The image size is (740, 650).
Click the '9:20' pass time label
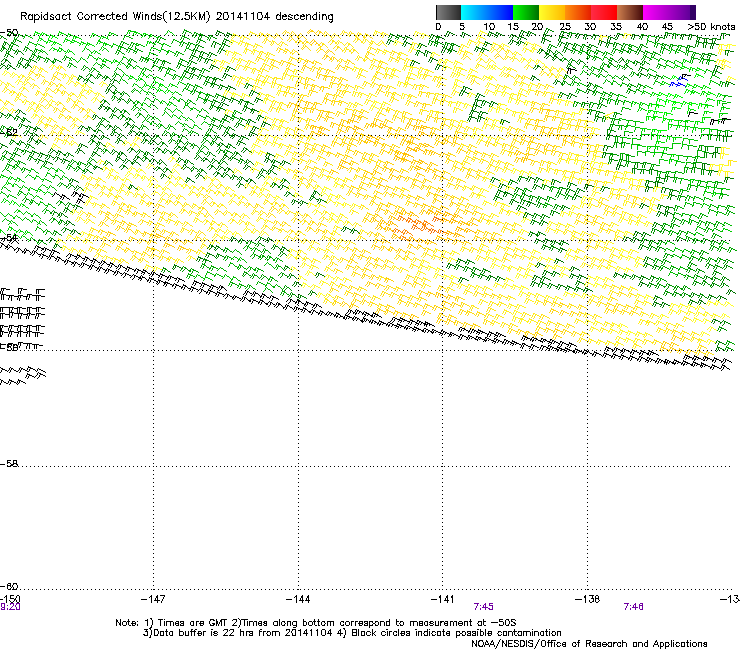(x=10, y=607)
